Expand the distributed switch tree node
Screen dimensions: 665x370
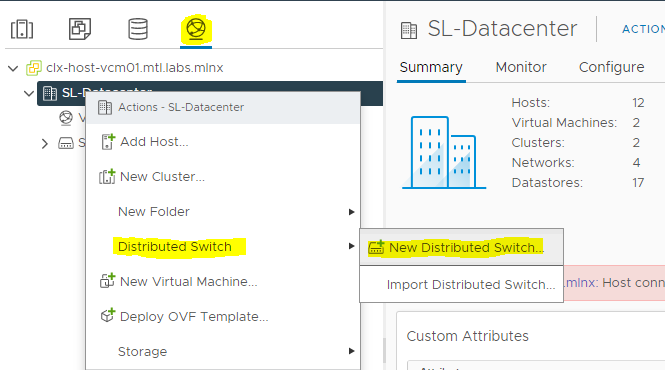click(45, 144)
